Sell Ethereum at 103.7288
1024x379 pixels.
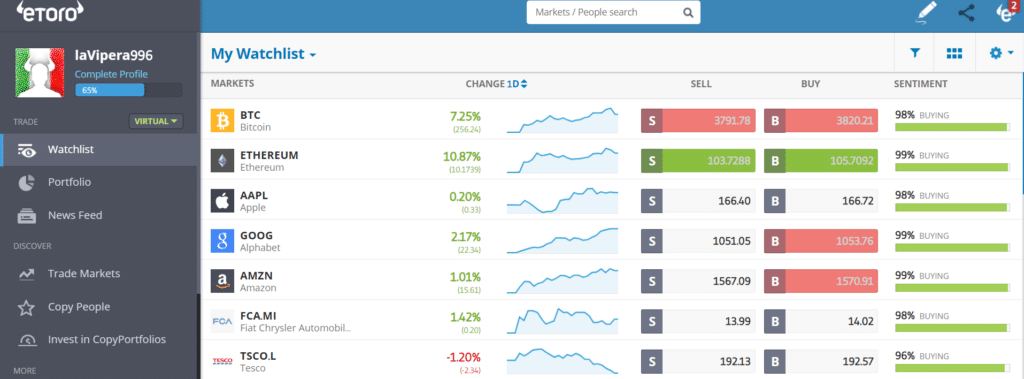pos(698,161)
